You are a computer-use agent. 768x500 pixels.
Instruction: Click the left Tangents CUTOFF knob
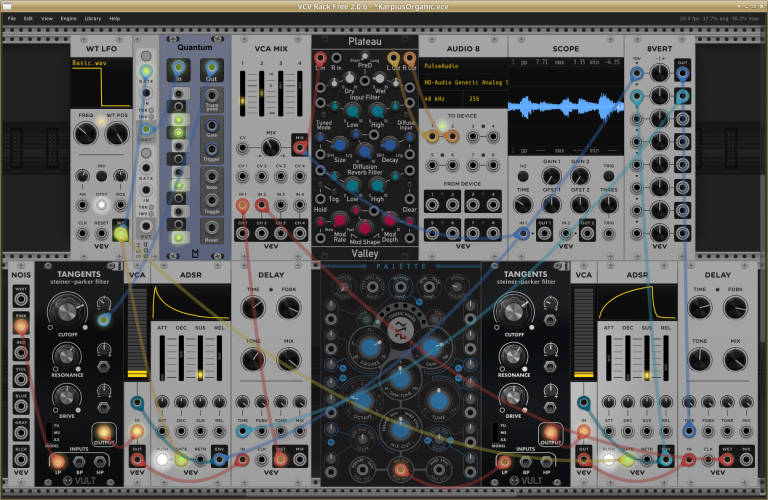67,311
